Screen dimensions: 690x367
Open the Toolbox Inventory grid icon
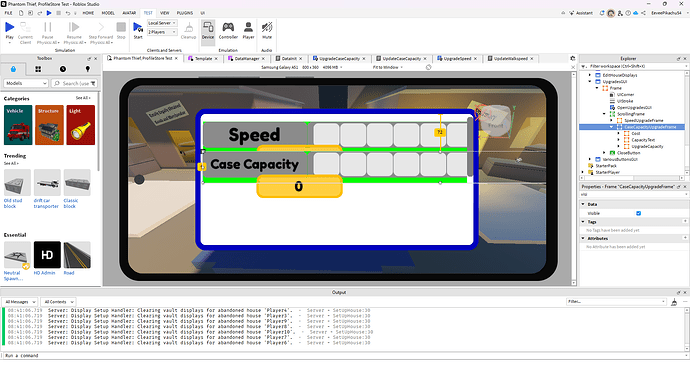tap(38, 69)
